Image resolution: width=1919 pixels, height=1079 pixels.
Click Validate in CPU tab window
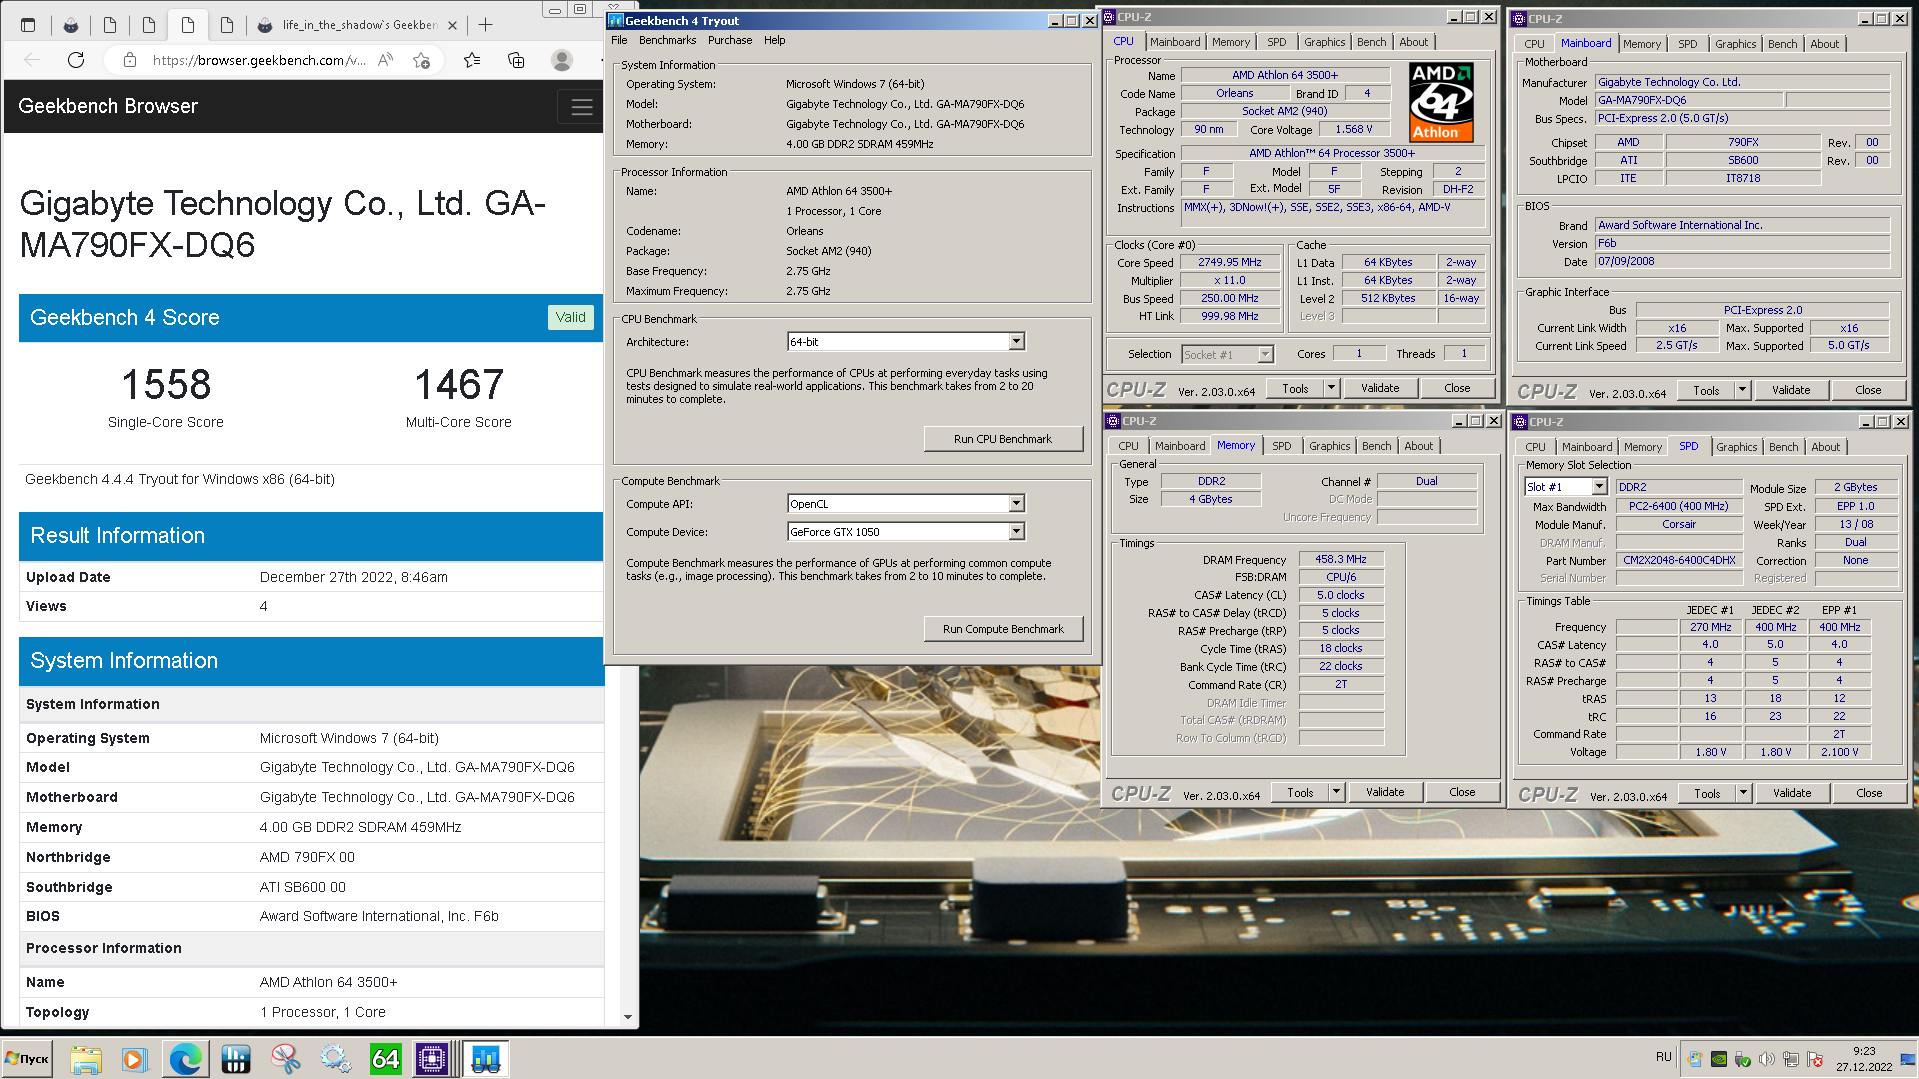tap(1380, 388)
